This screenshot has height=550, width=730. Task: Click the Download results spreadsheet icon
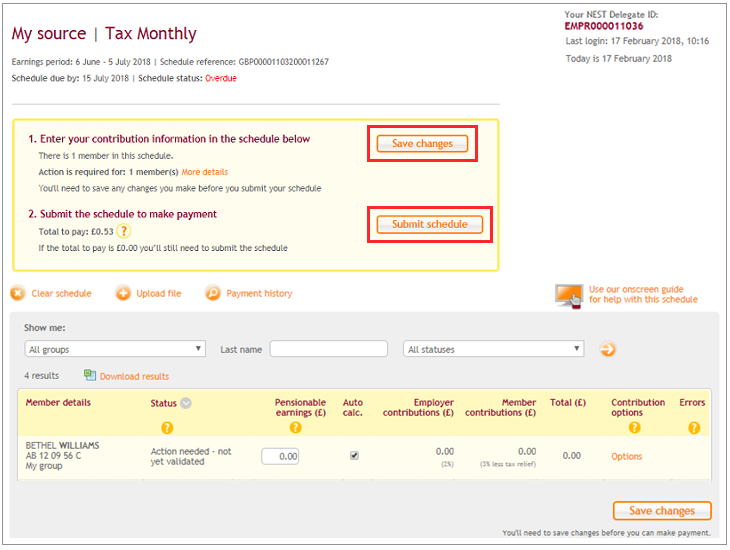tap(90, 375)
